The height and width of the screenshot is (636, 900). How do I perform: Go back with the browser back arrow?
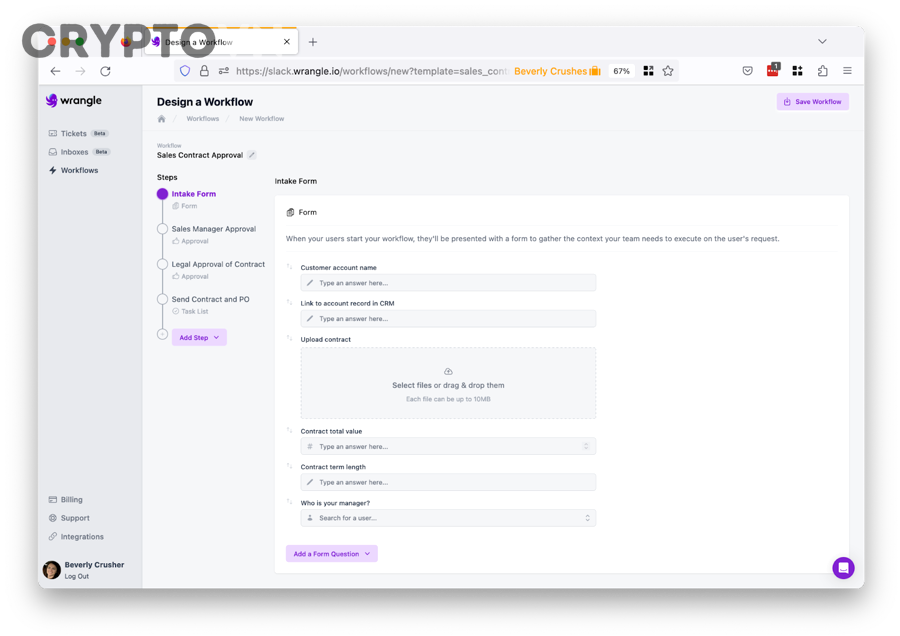(x=55, y=71)
